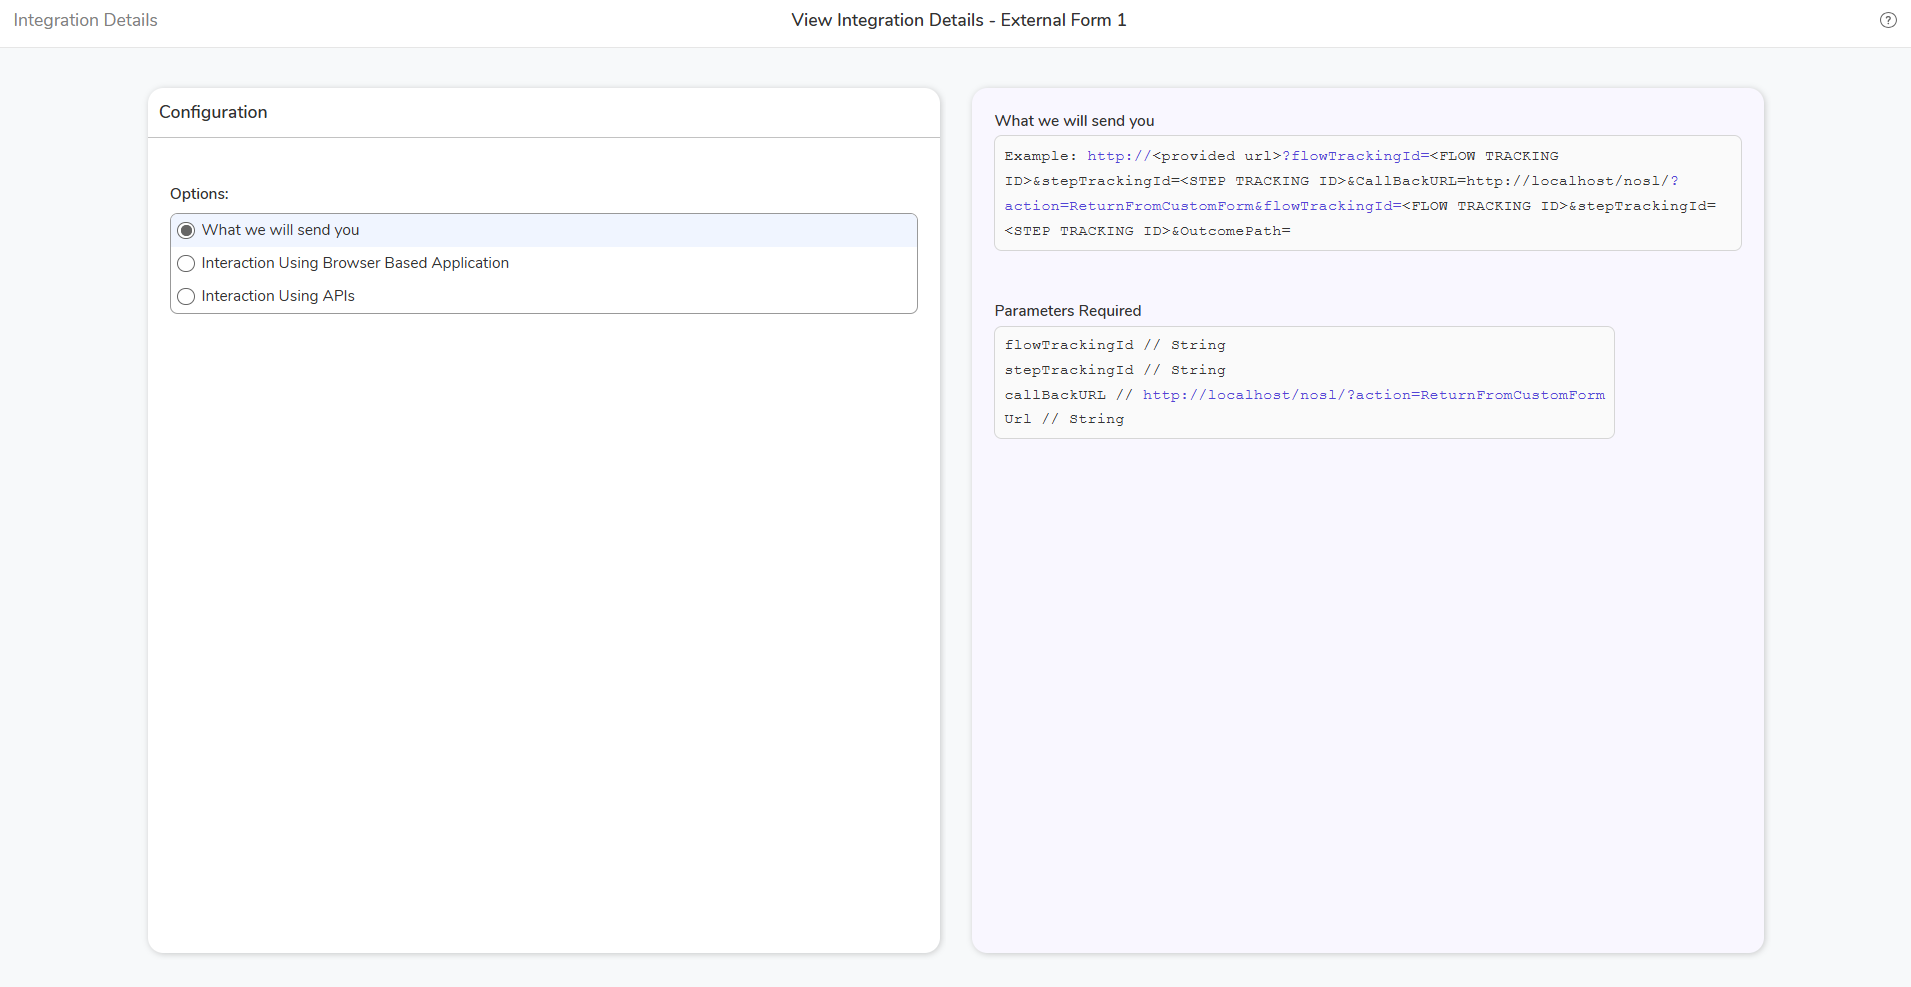Click the 'What we will send you' option label
The image size is (1911, 987).
tap(280, 230)
